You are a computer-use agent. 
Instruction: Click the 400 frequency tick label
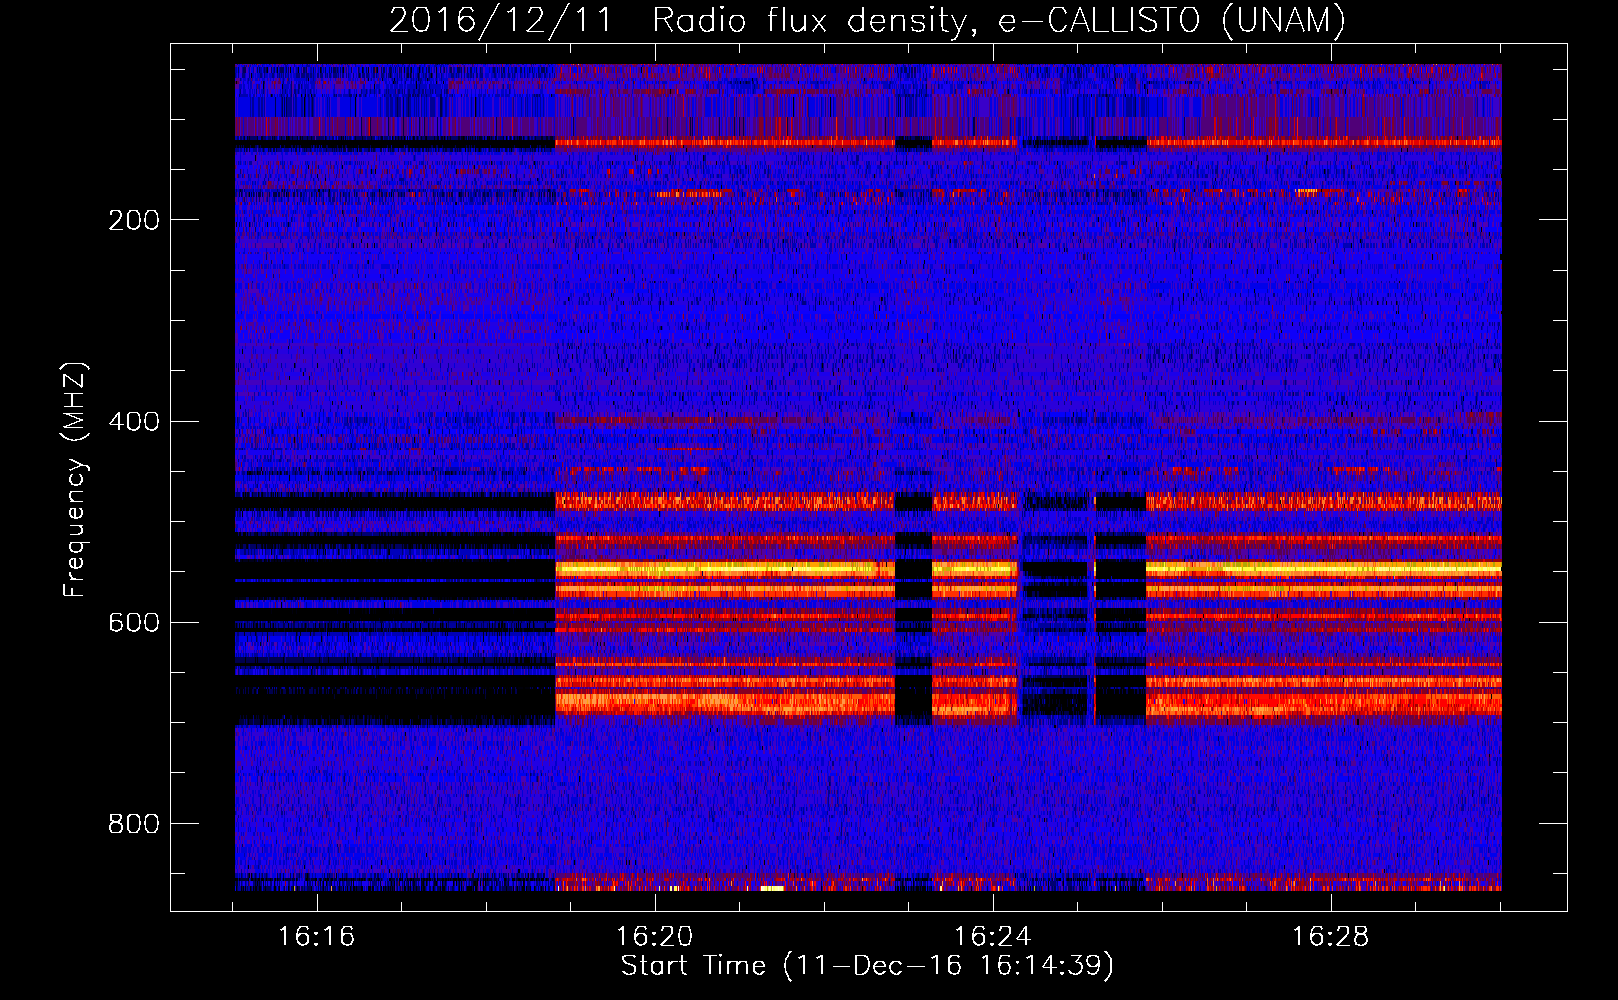coord(133,421)
